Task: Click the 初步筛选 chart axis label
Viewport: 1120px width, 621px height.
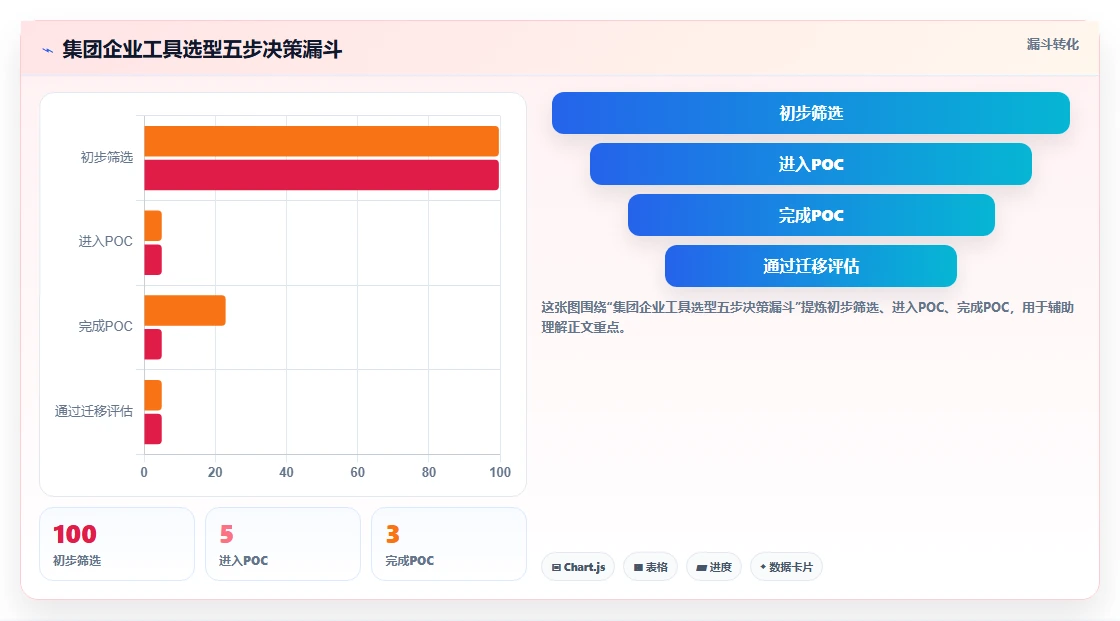Action: tap(106, 157)
